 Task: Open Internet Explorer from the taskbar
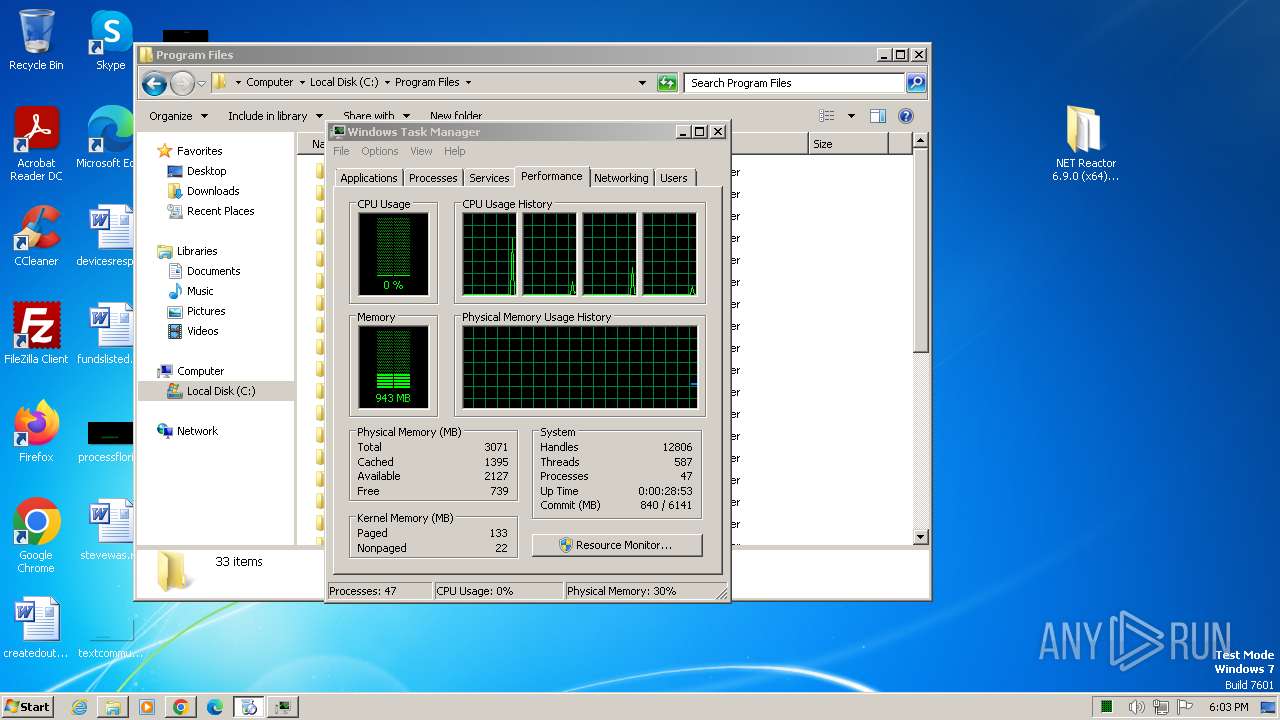(x=79, y=707)
